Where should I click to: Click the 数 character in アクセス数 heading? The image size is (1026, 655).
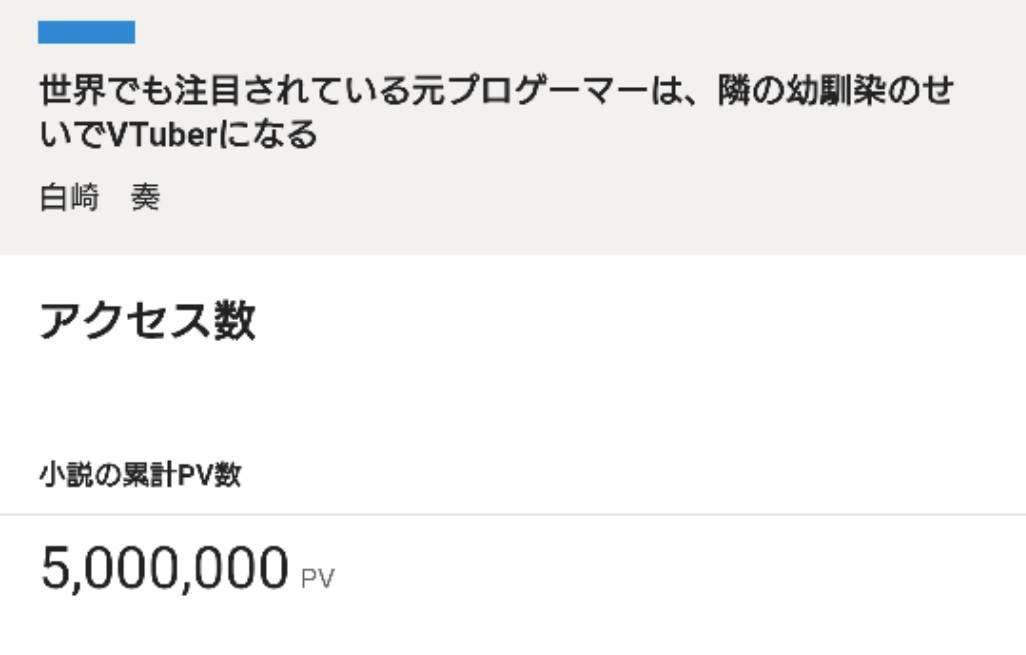coord(236,322)
